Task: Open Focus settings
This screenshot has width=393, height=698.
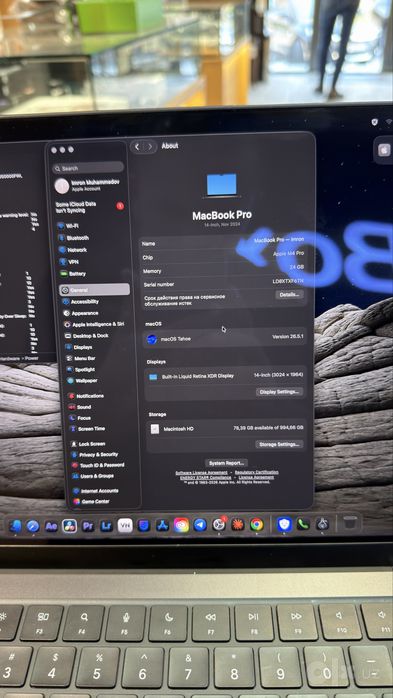Action: click(x=80, y=418)
